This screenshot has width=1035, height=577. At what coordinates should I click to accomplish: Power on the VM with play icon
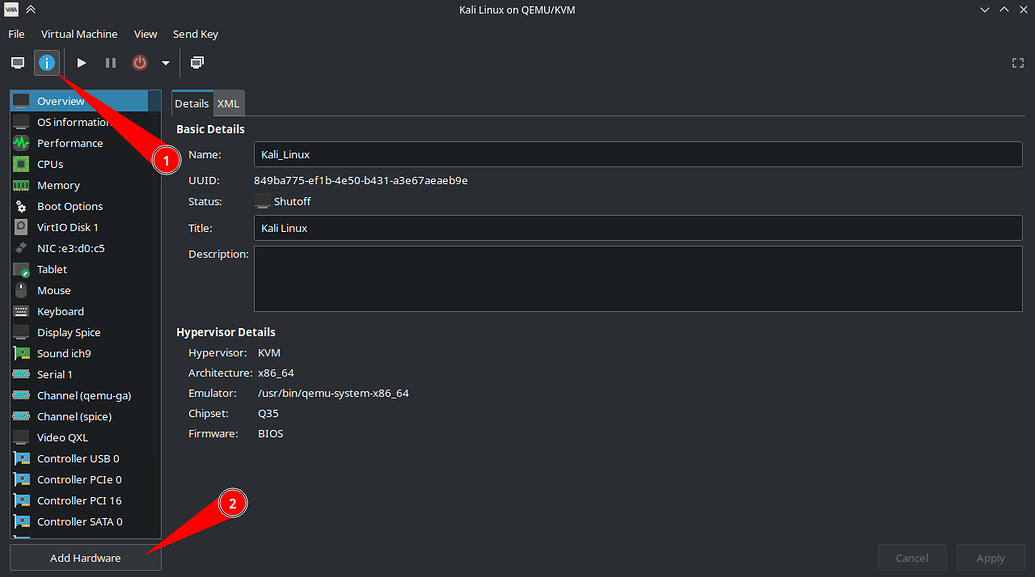[81, 62]
